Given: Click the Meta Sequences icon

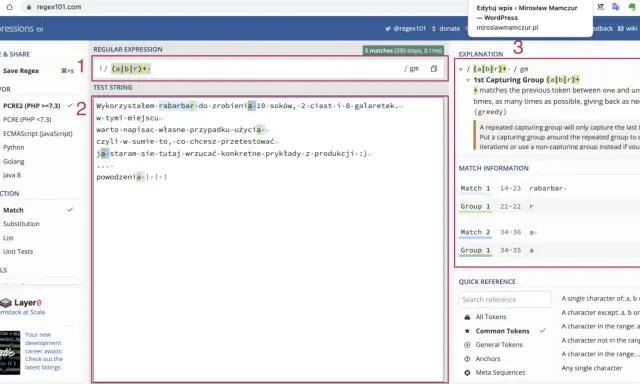Looking at the screenshot, I should tap(467, 373).
